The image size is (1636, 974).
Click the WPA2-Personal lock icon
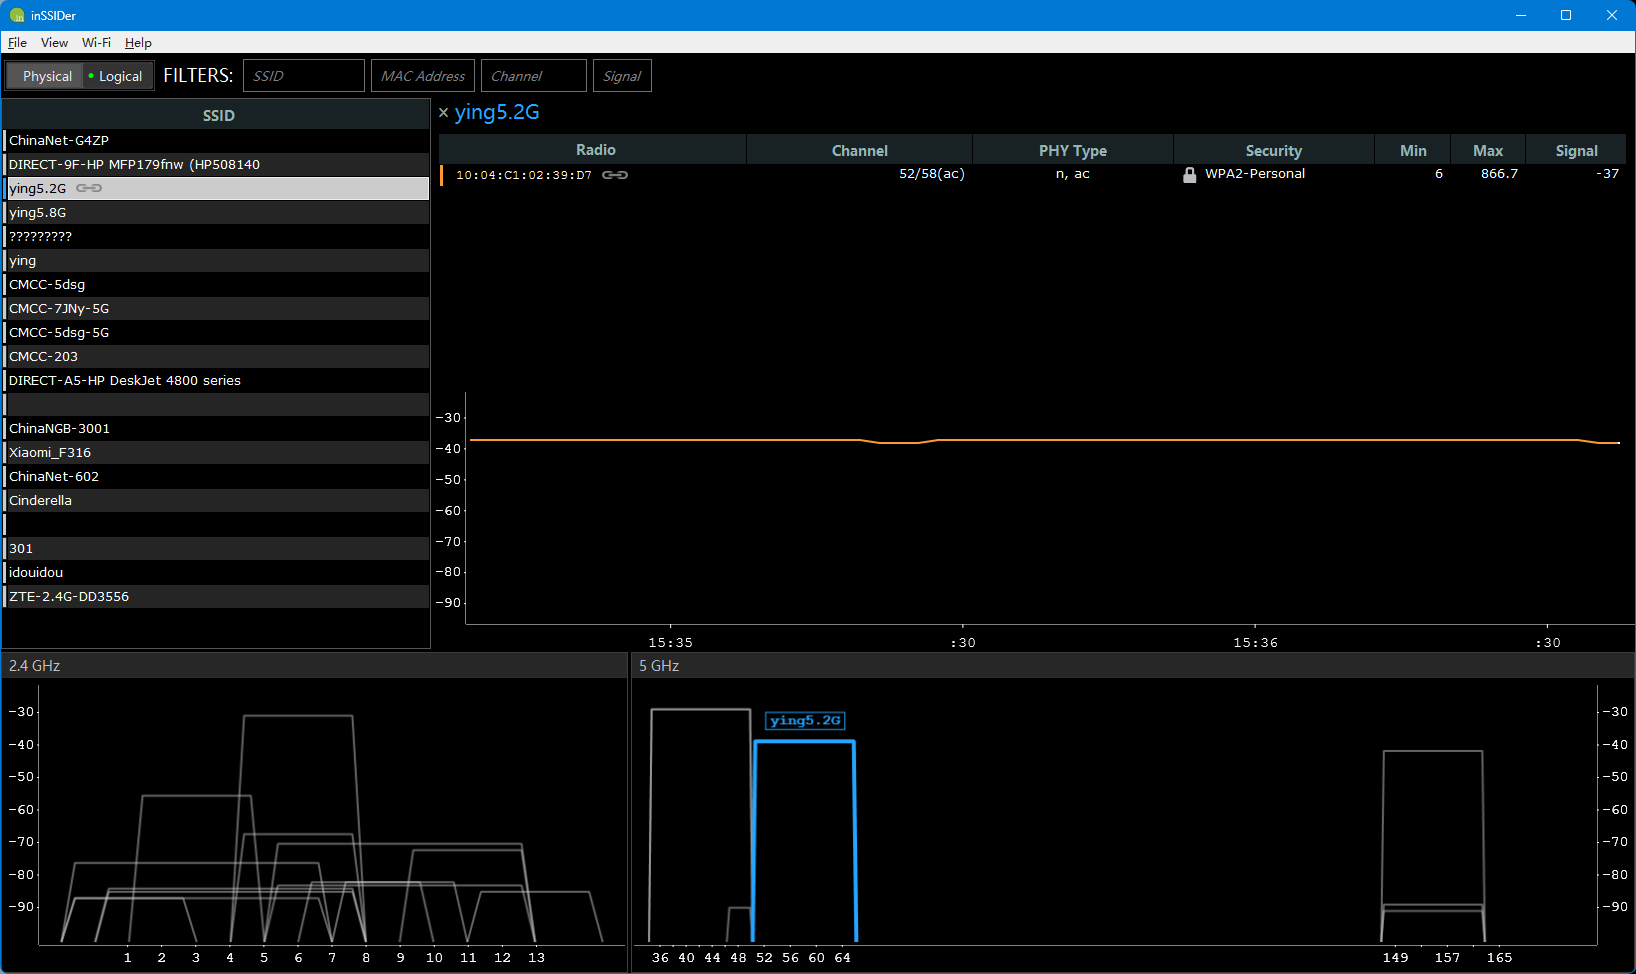(1189, 175)
